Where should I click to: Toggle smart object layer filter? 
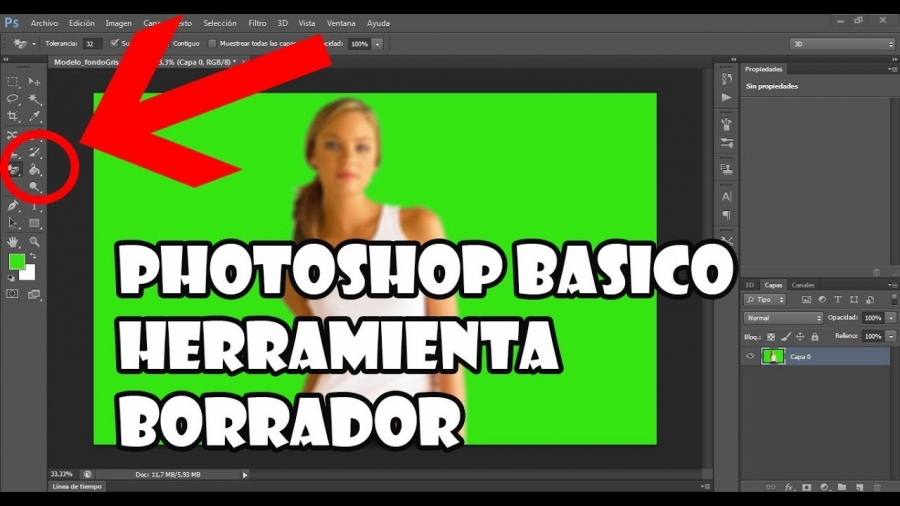pos(870,299)
